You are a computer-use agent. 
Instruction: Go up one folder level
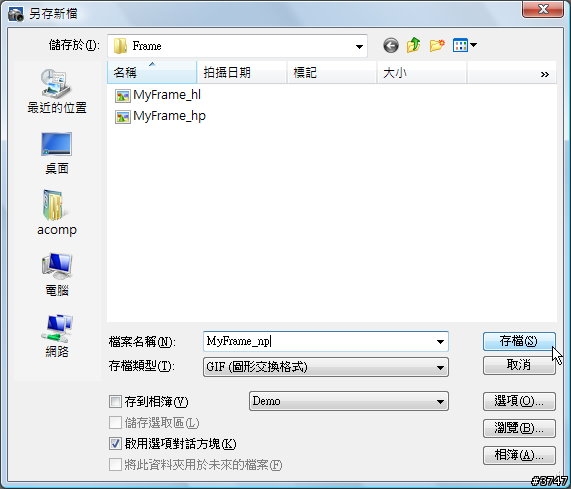pyautogui.click(x=413, y=46)
